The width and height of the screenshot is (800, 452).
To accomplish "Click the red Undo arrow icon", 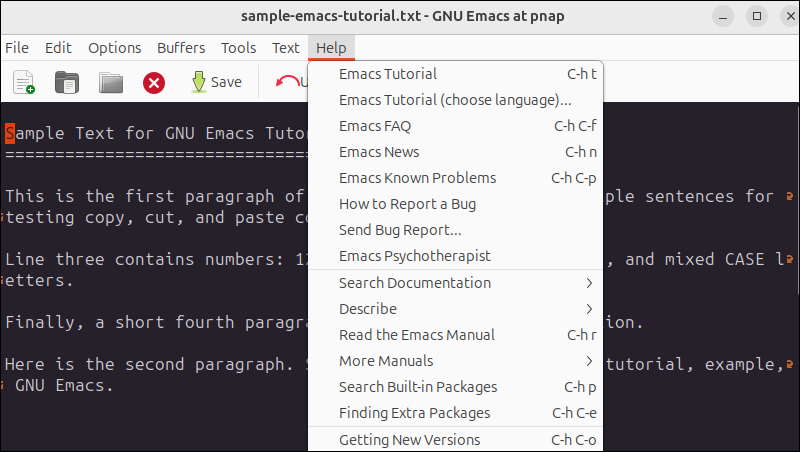I will click(288, 82).
